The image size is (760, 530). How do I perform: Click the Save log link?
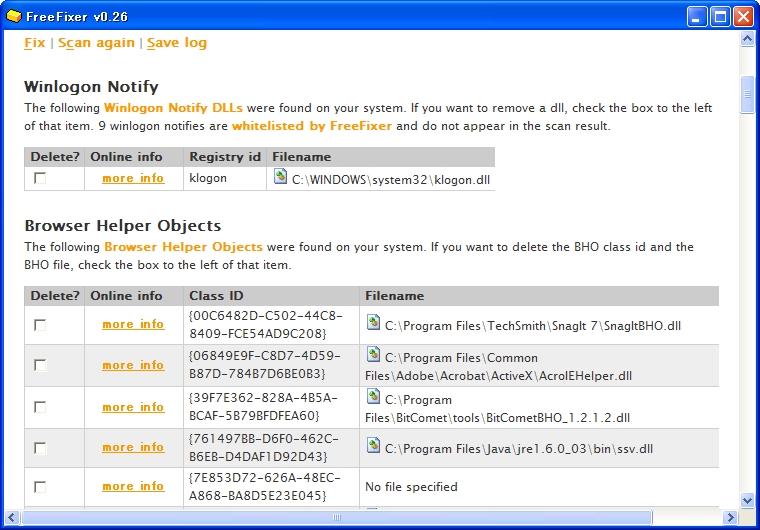177,43
